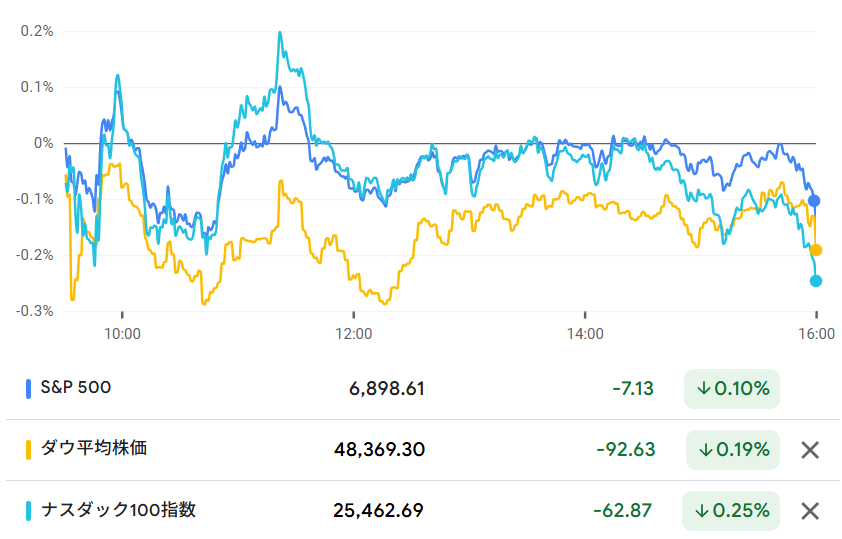The image size is (842, 539).
Task: Click the S&P 500 price 6,898.61
Action: pos(387,389)
